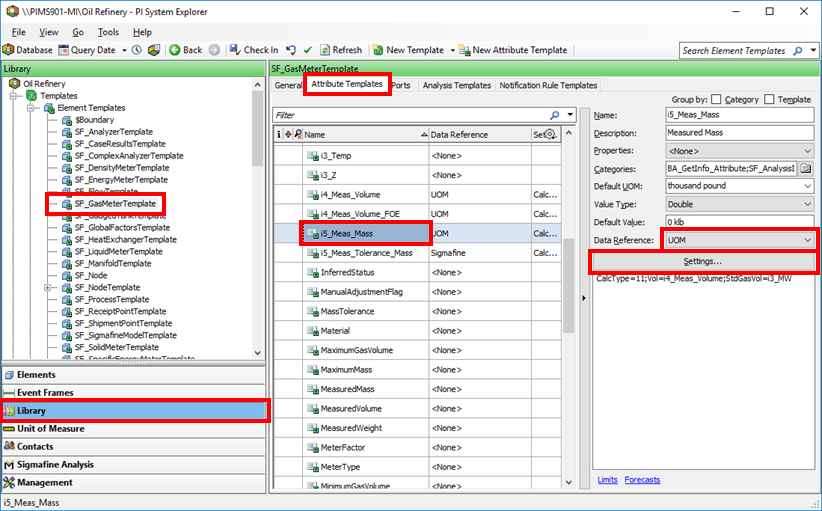The height and width of the screenshot is (511, 822).
Task: Open the Tools menu
Action: coord(108,32)
